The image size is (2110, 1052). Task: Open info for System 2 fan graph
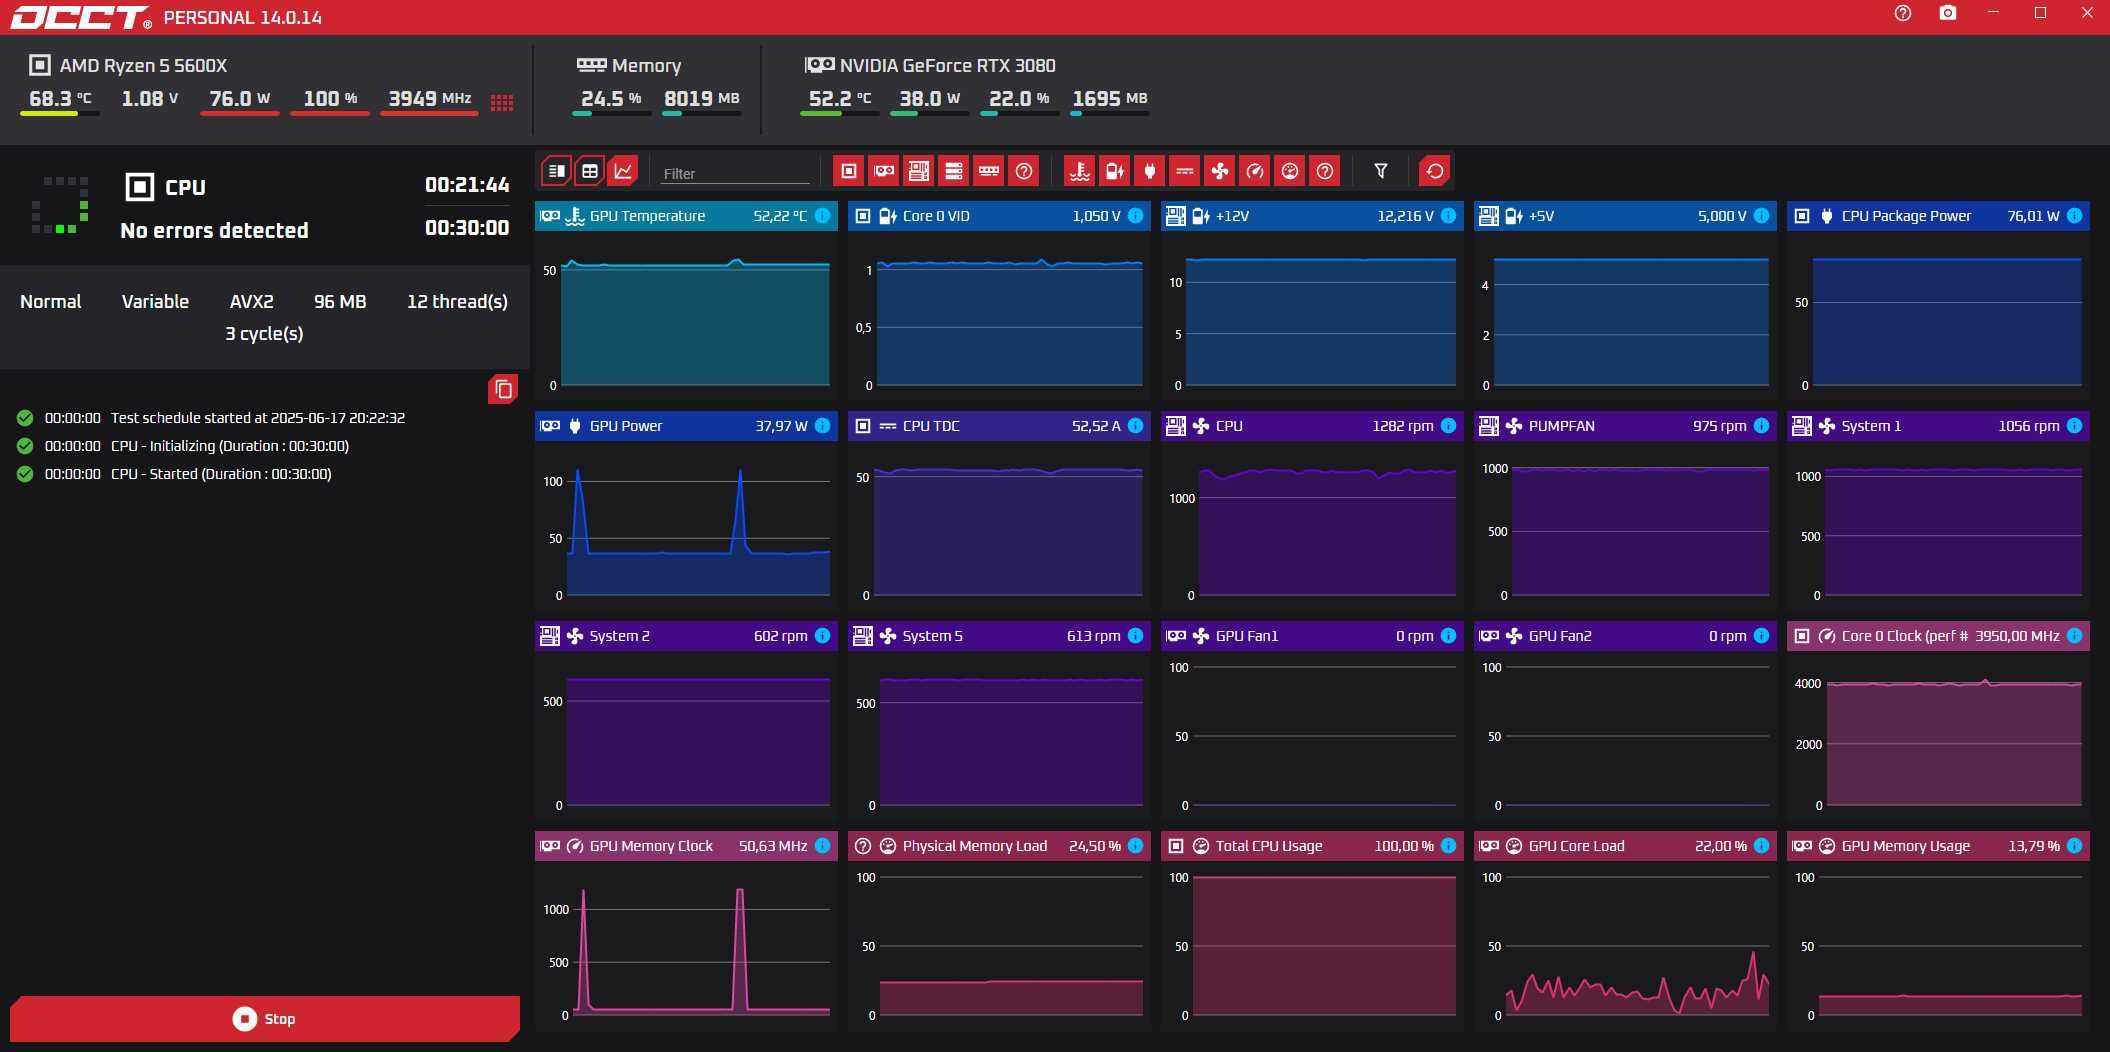click(822, 635)
